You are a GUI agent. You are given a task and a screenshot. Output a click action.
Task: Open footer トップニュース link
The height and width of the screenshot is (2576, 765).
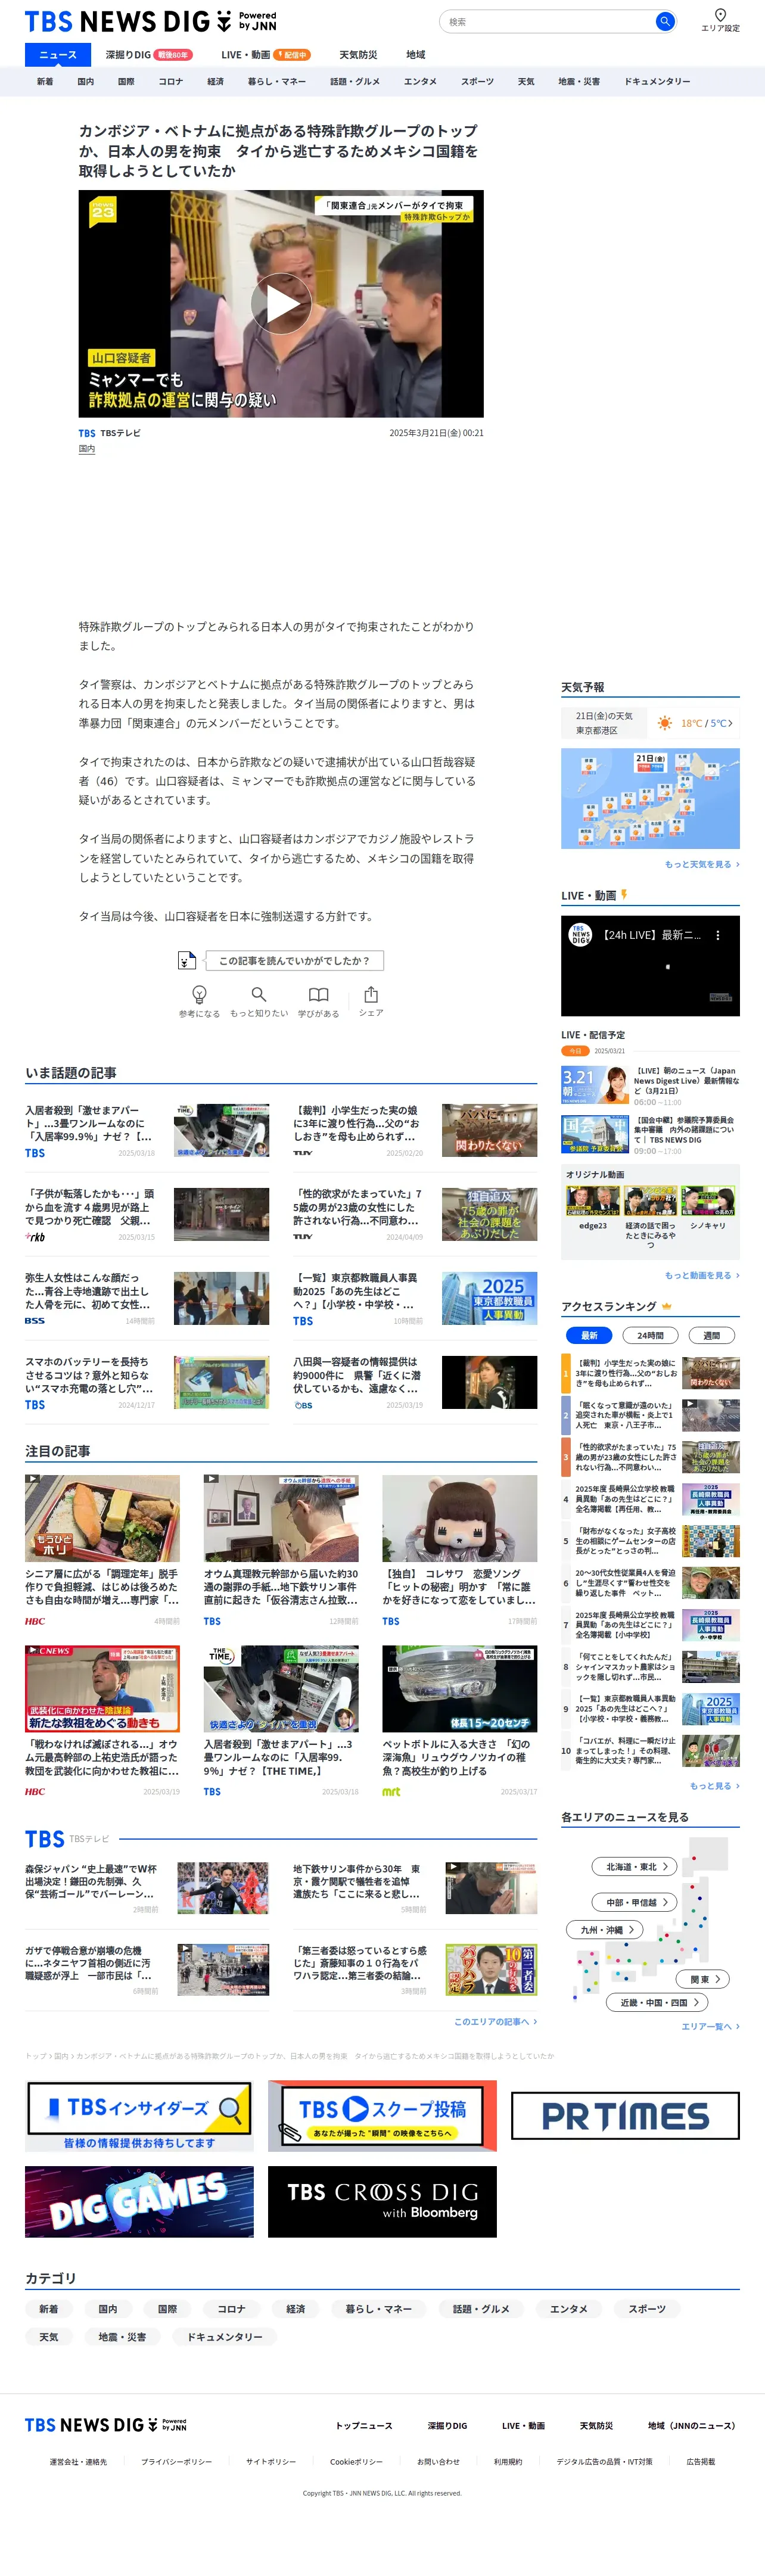pos(364,2425)
